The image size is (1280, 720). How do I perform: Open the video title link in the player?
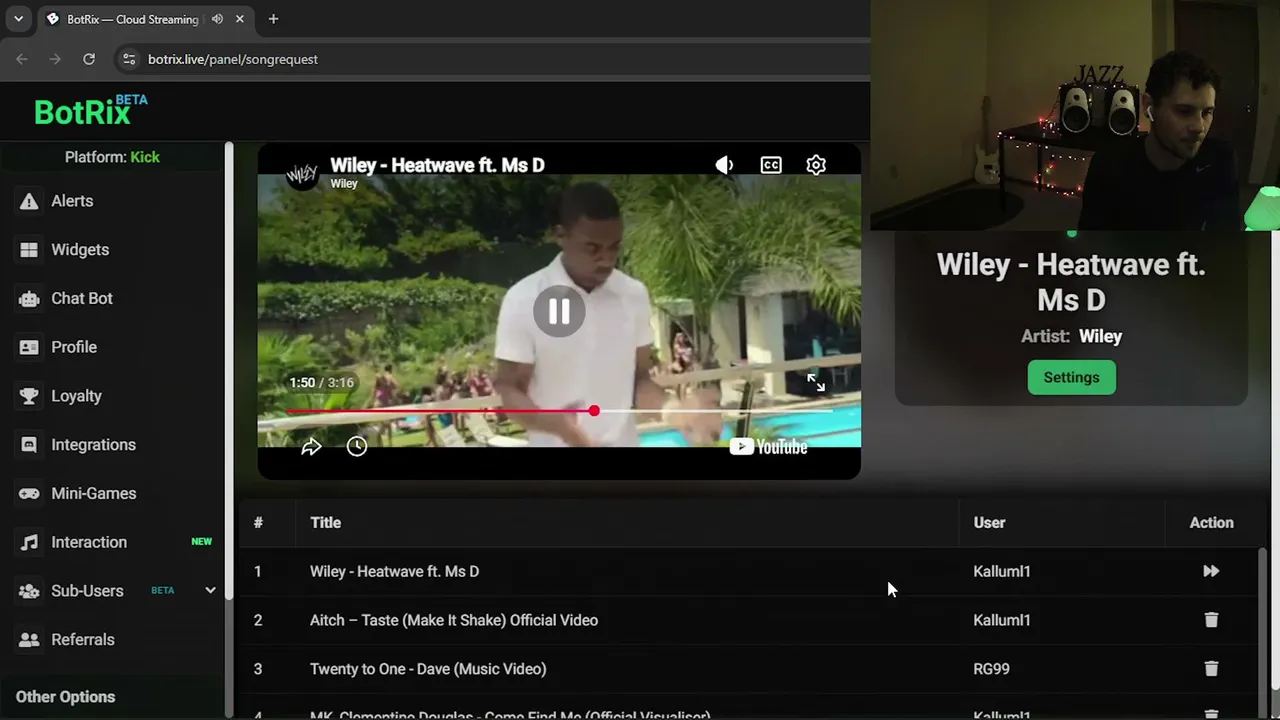[x=437, y=165]
